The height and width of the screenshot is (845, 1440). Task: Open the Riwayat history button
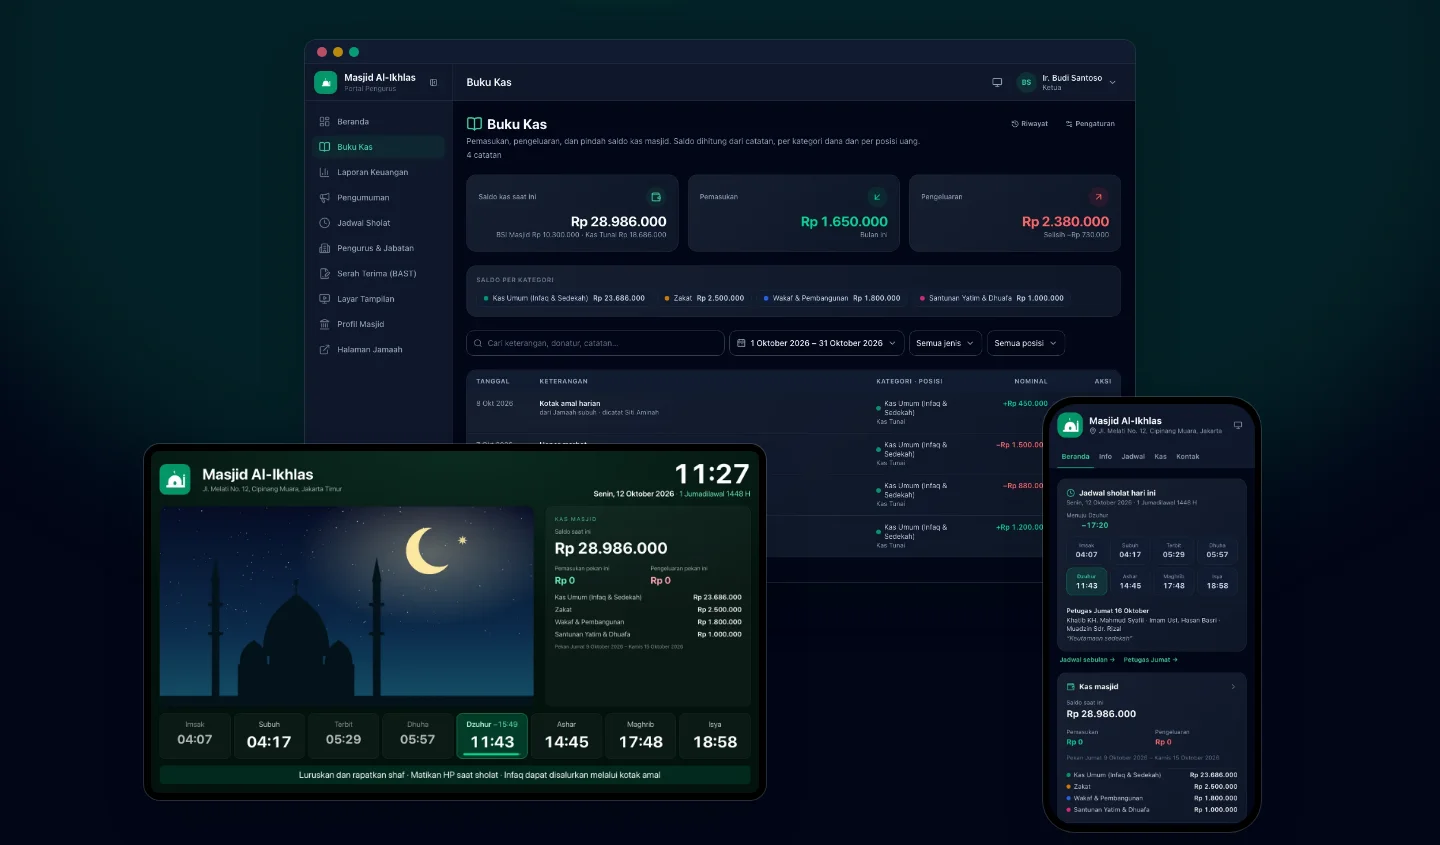coord(1030,124)
